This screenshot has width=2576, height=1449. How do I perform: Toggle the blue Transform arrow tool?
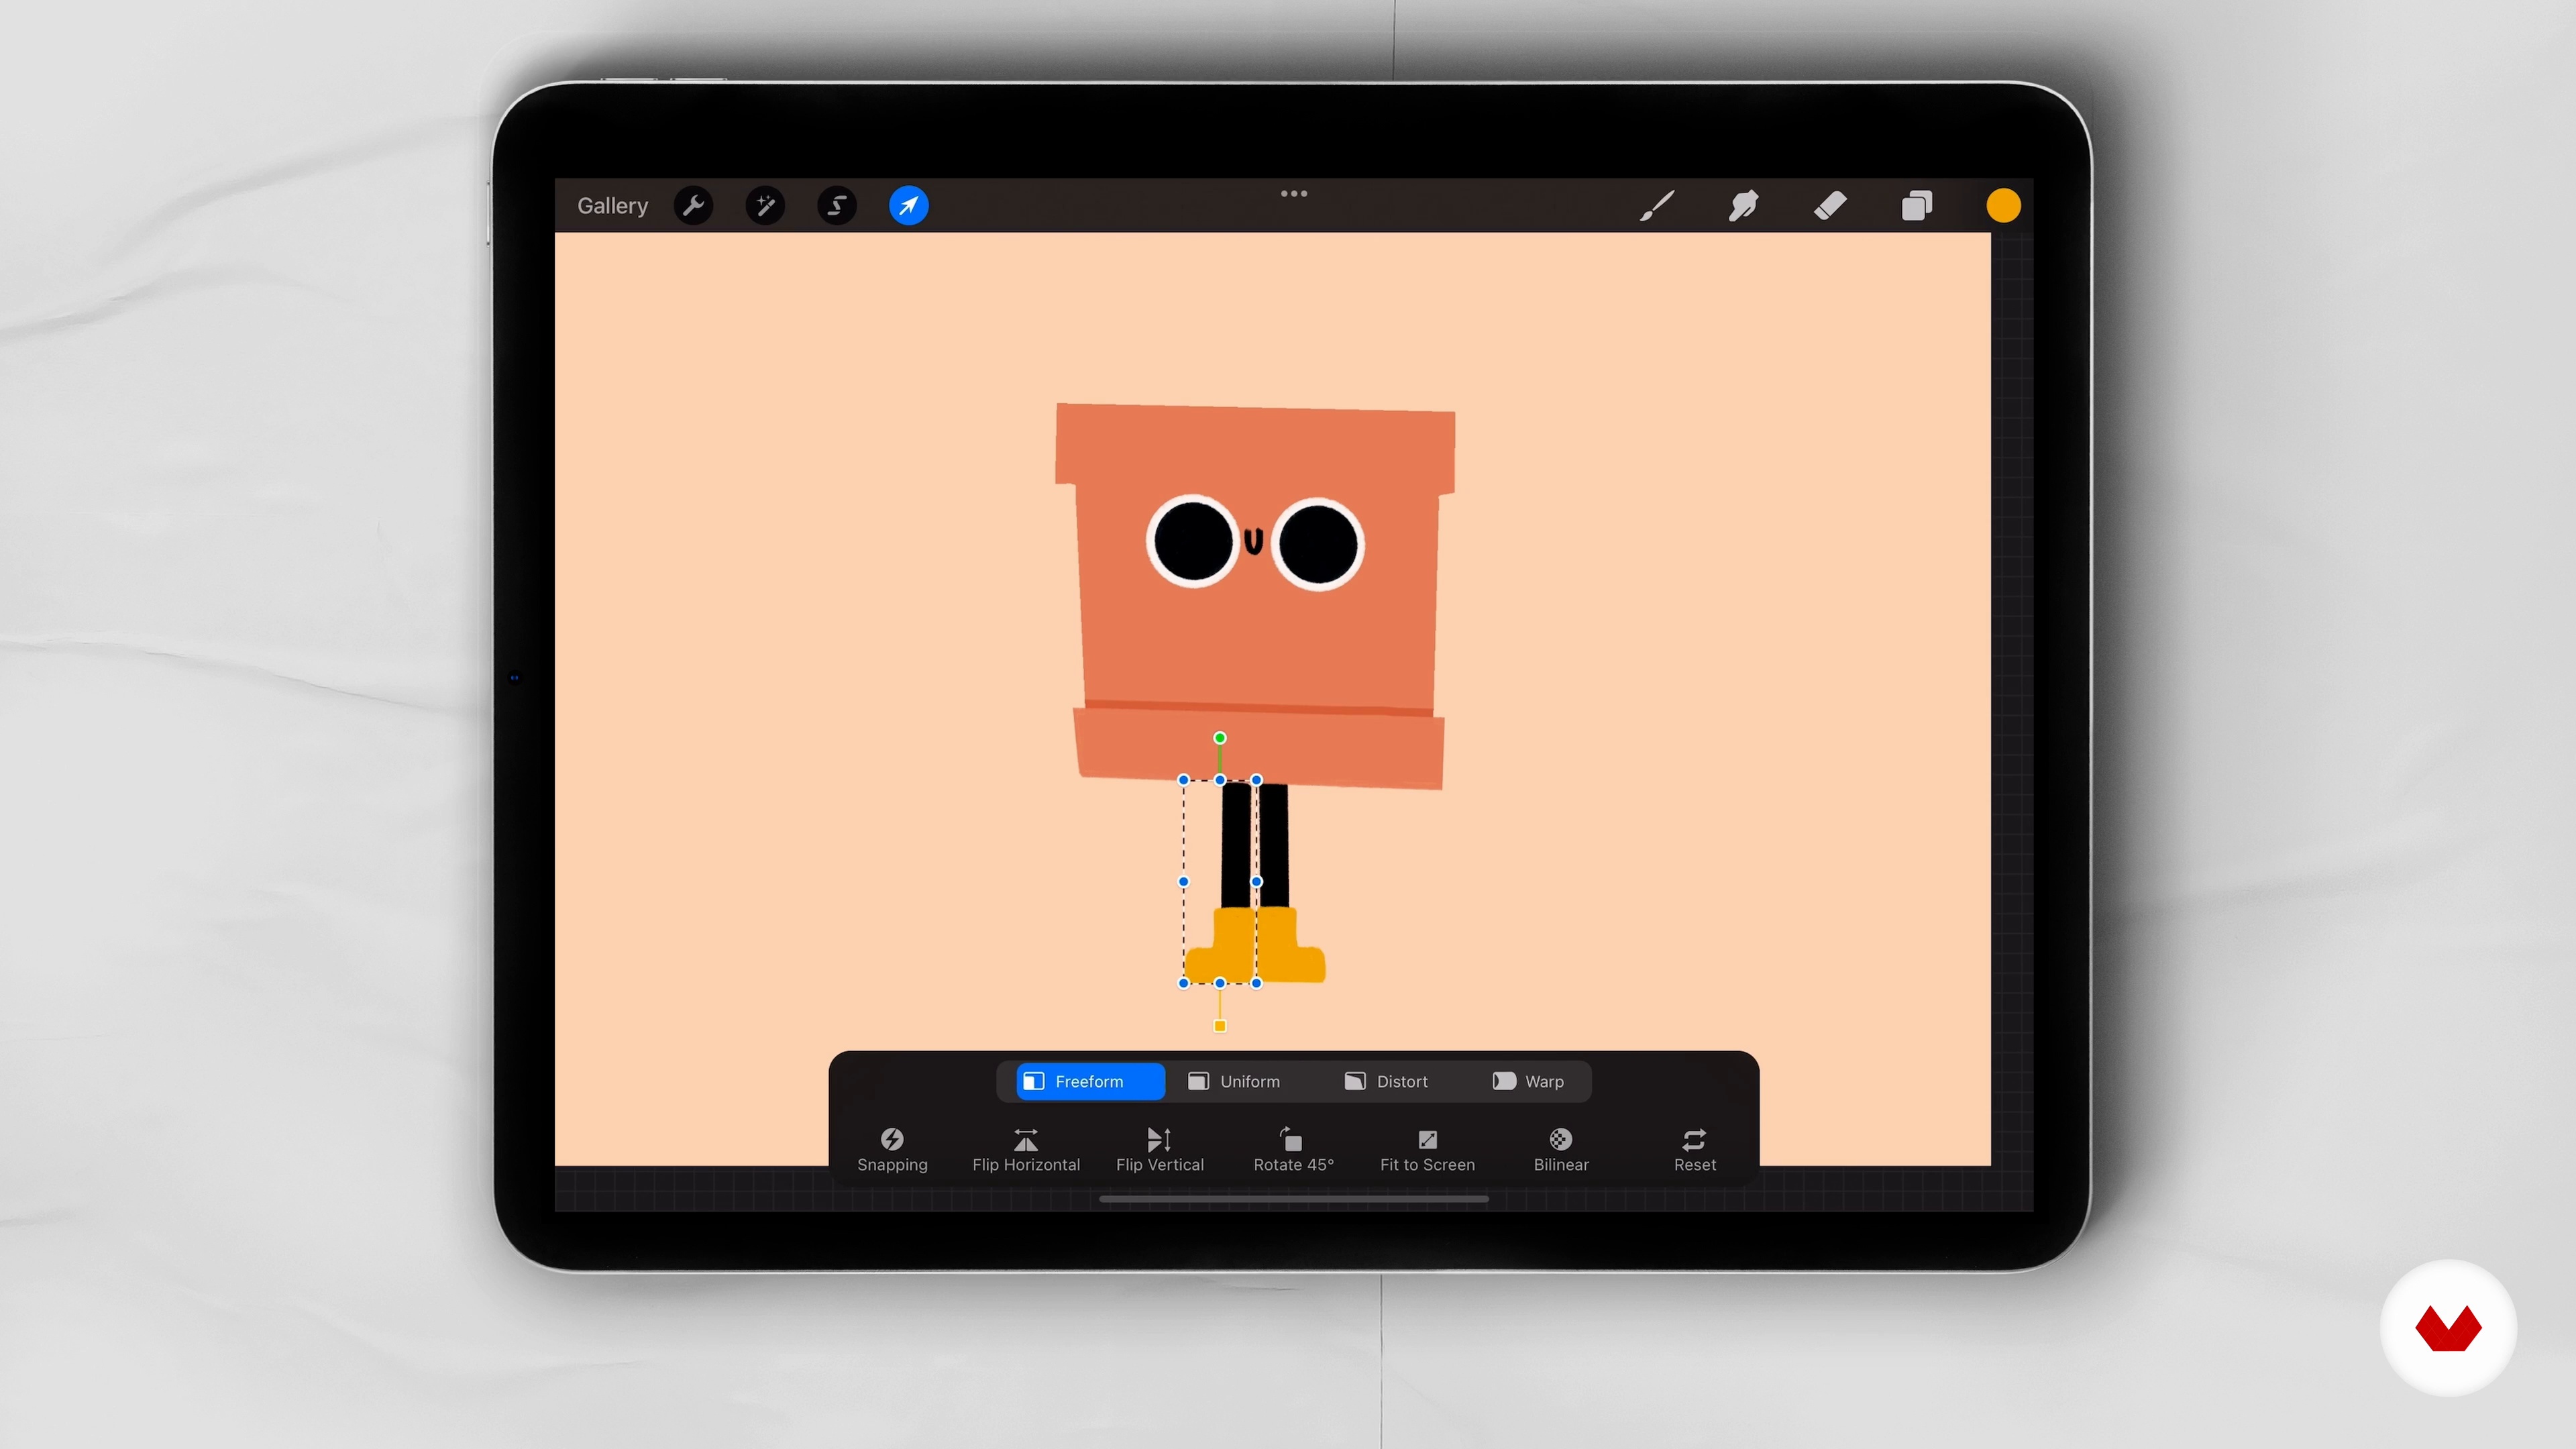click(x=908, y=206)
